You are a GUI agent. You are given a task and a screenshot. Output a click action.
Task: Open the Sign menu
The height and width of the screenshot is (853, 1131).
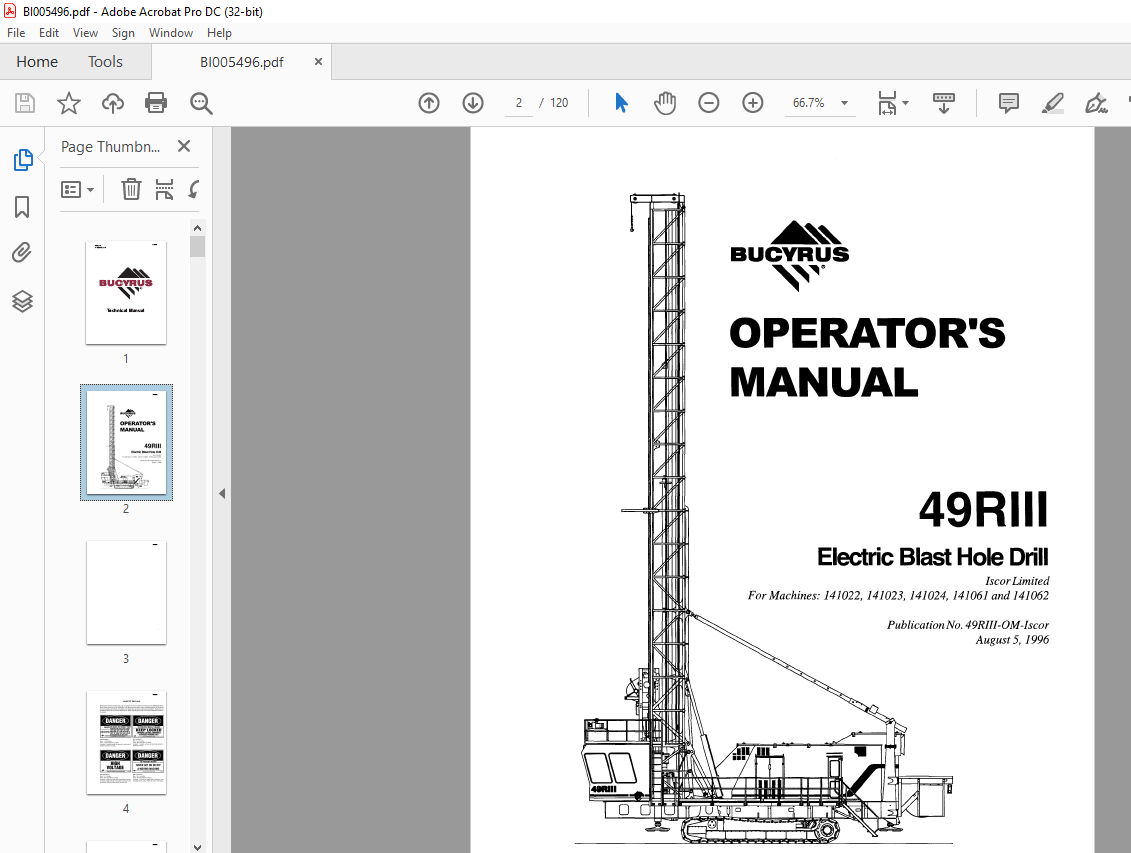[x=123, y=33]
